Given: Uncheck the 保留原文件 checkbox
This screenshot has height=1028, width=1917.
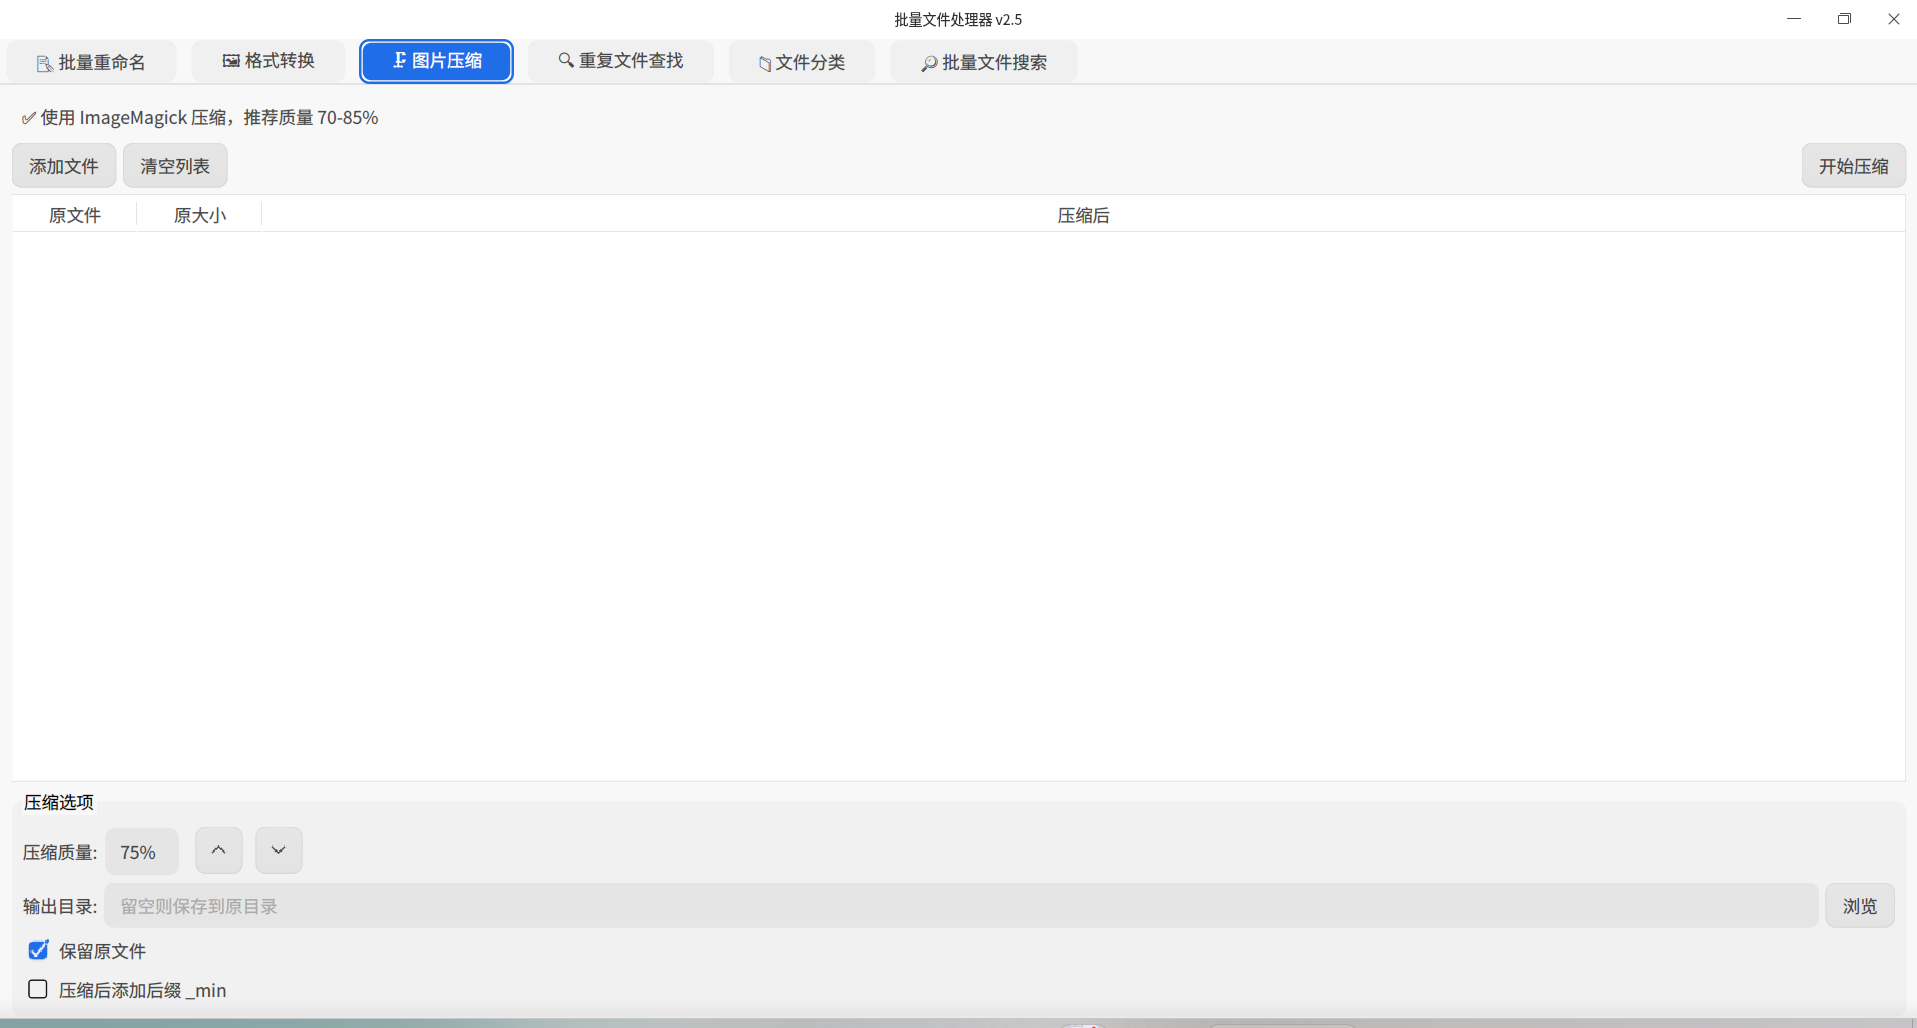Looking at the screenshot, I should pos(38,950).
